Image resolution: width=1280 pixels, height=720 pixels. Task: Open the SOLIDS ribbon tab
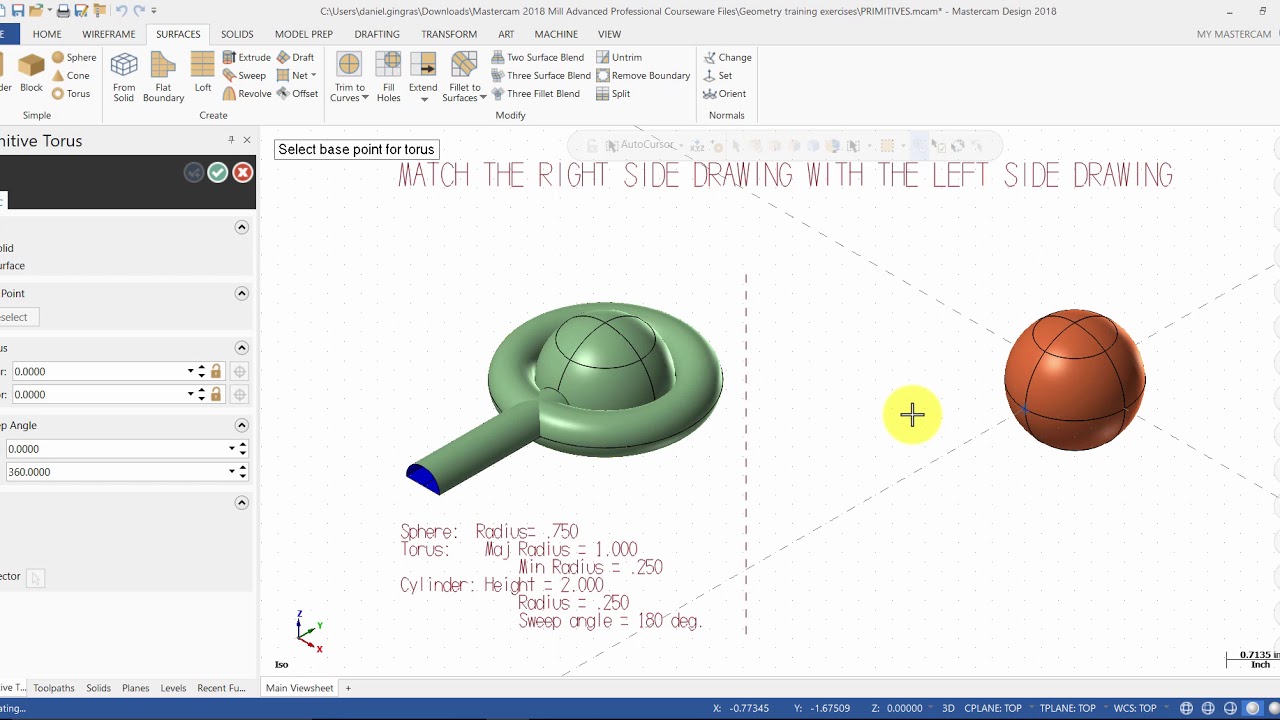[x=237, y=34]
